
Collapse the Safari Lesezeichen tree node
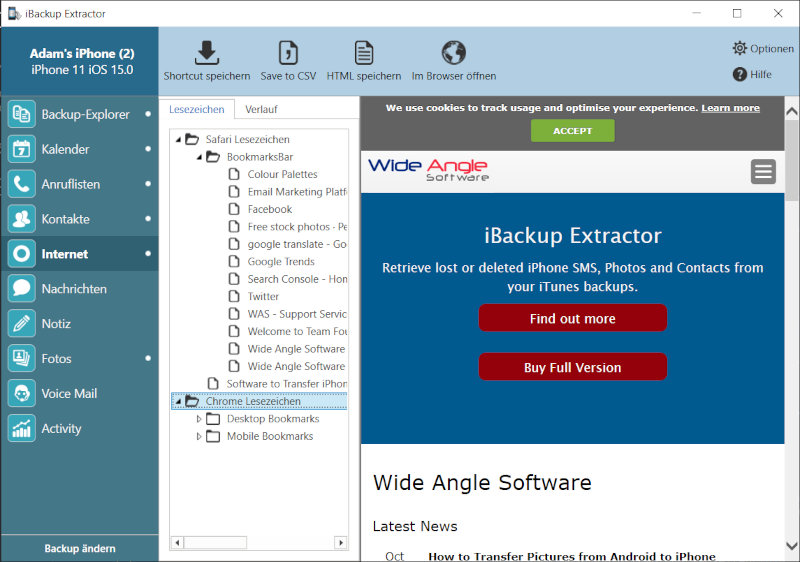(178, 139)
